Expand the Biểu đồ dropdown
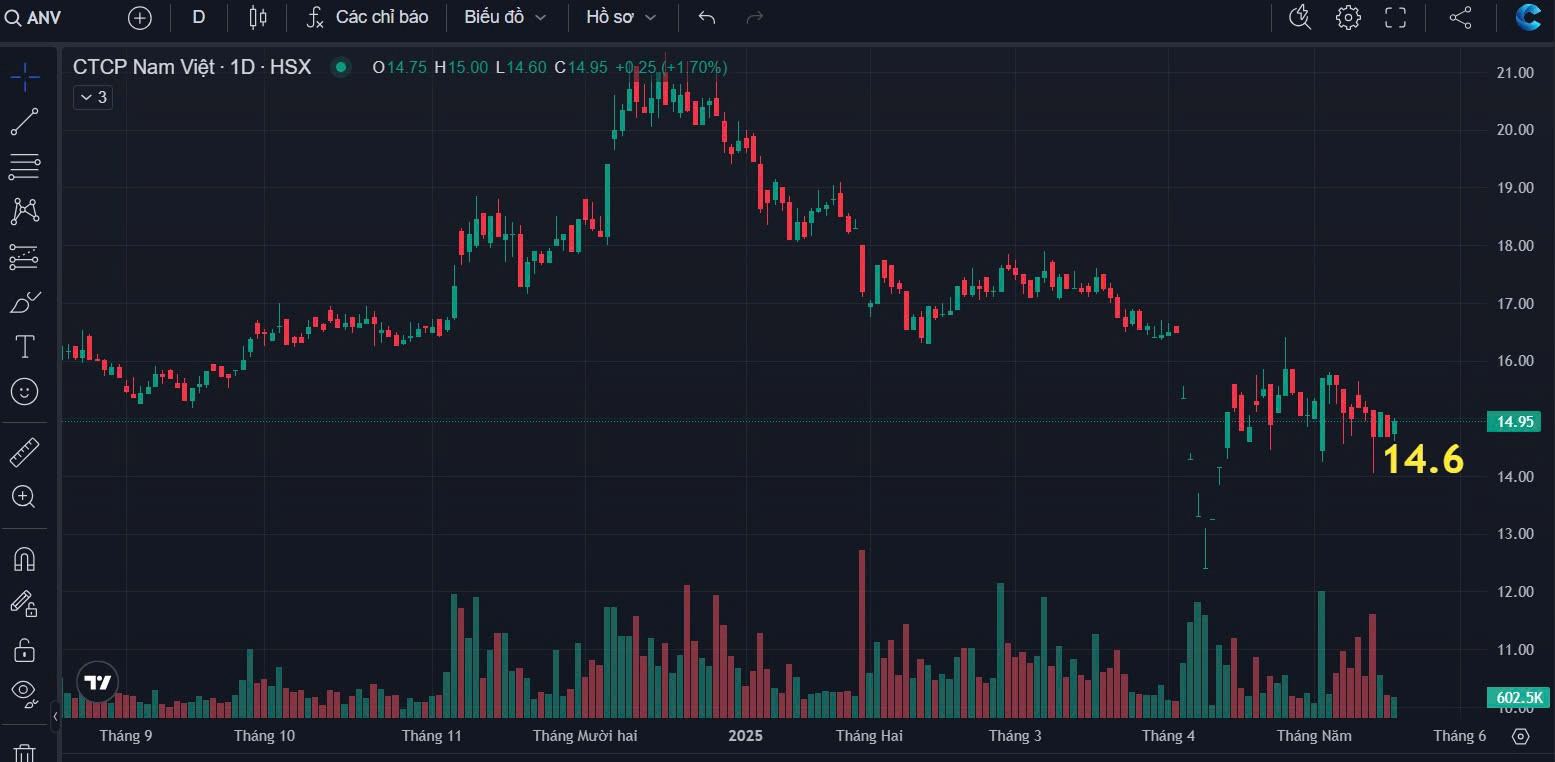1555x762 pixels. 505,17
